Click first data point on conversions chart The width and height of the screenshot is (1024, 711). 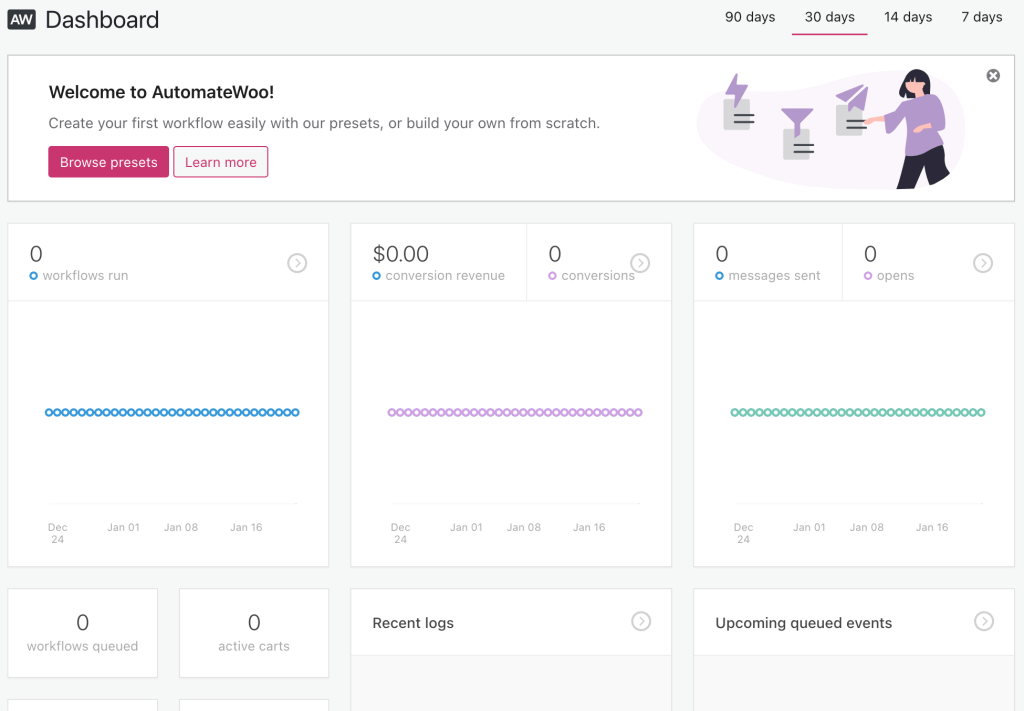point(392,412)
